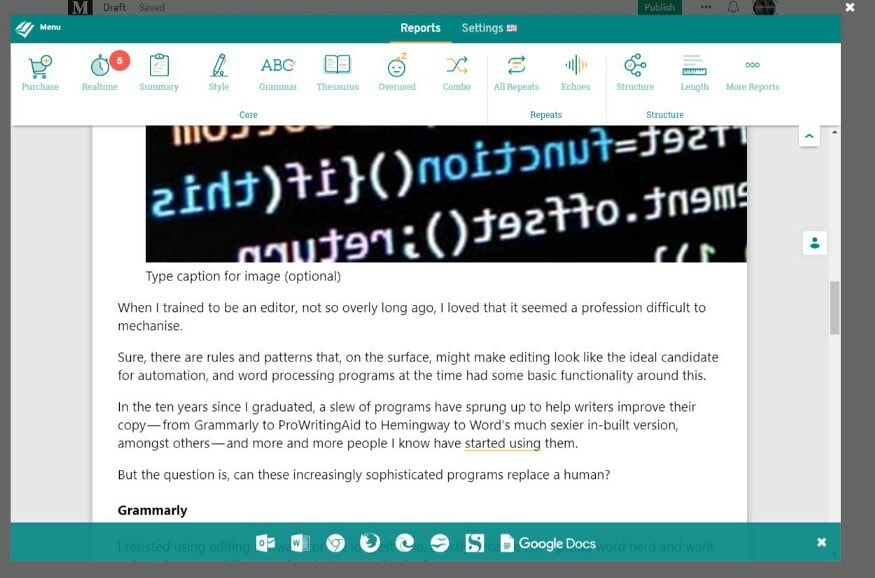875x578 pixels.
Task: Open the Length report
Action: 694,73
